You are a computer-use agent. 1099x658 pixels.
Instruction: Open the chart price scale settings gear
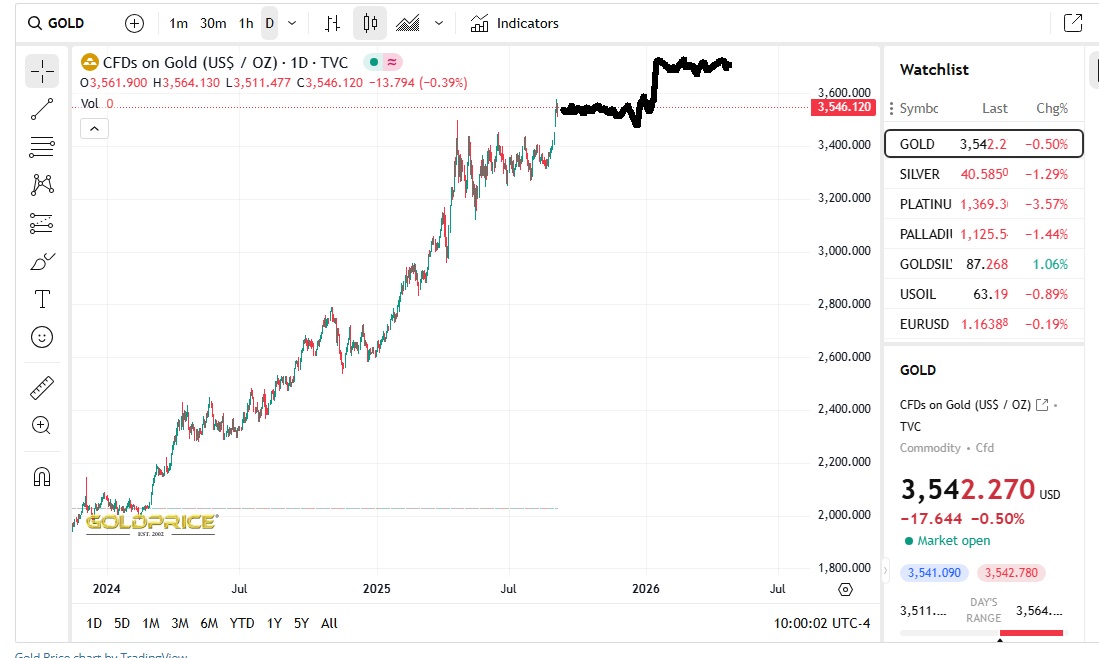pyautogui.click(x=845, y=589)
